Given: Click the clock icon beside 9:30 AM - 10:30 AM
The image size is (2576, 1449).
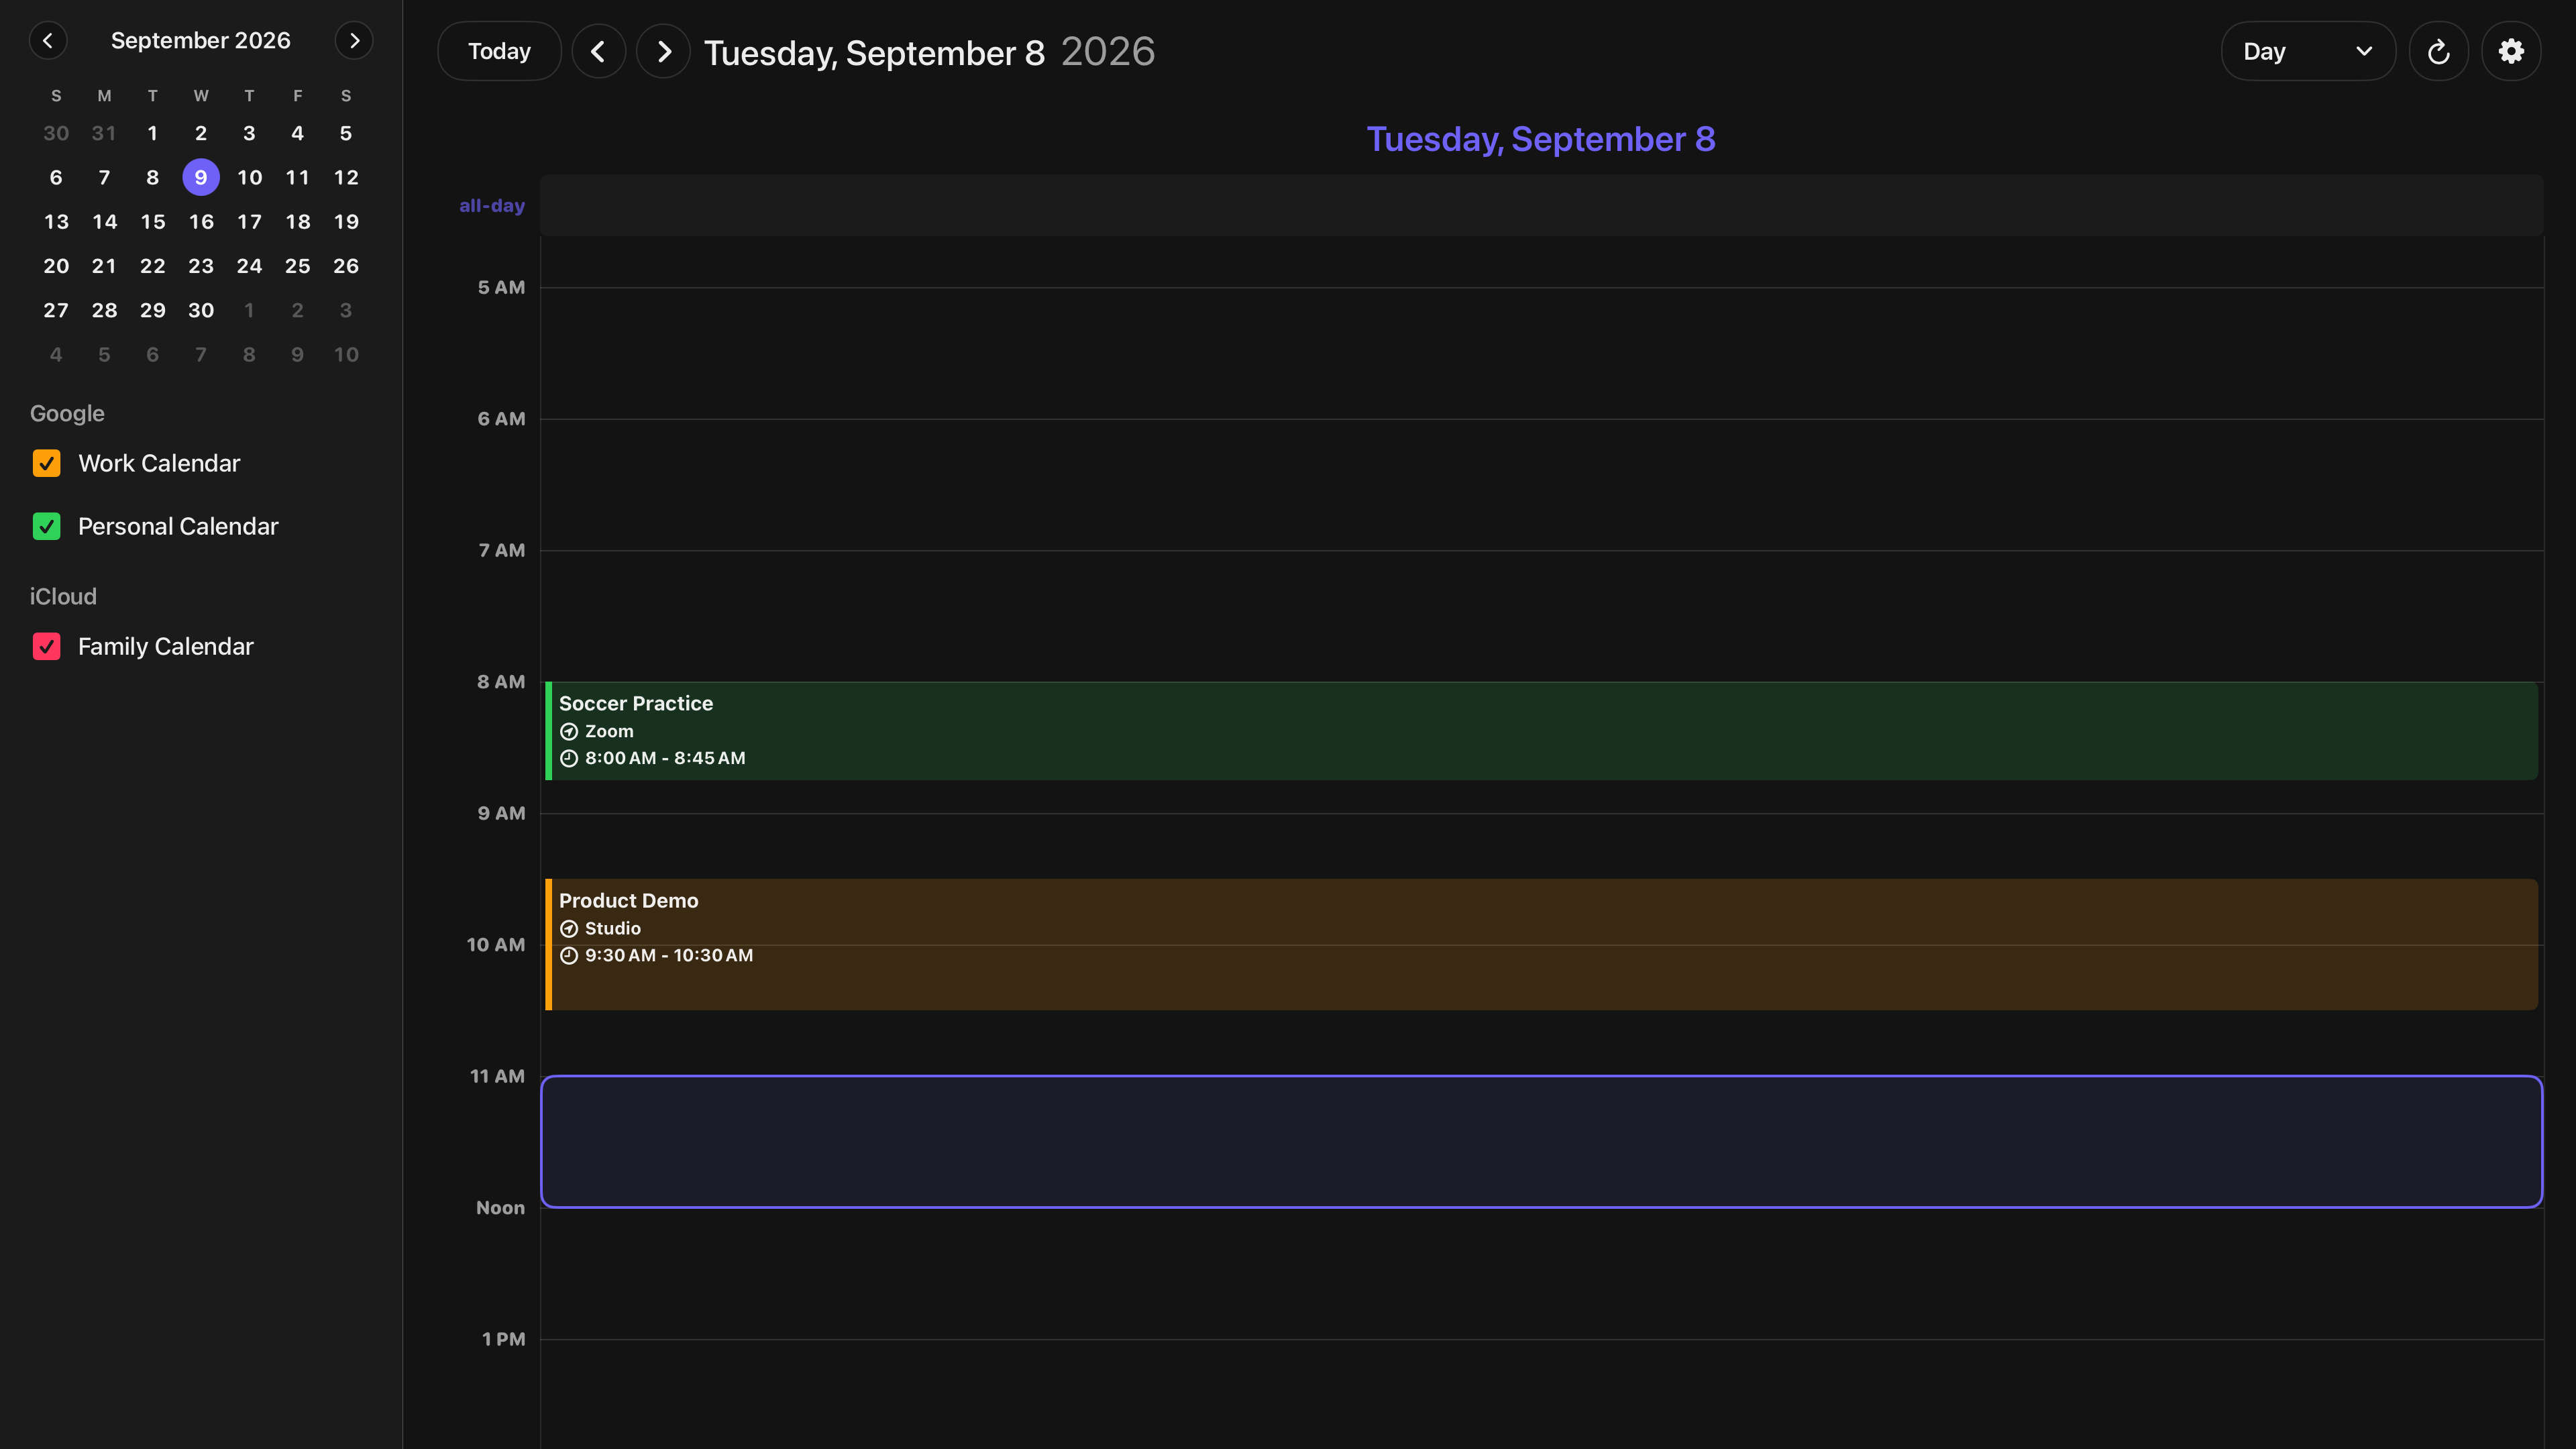Looking at the screenshot, I should click(x=569, y=955).
